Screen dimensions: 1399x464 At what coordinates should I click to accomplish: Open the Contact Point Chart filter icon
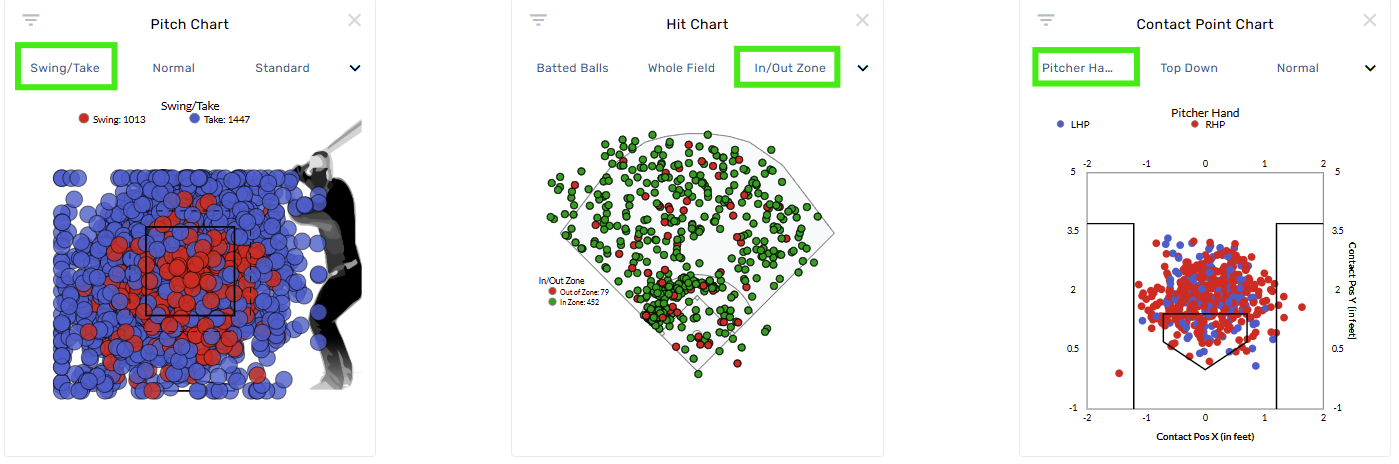point(1047,20)
